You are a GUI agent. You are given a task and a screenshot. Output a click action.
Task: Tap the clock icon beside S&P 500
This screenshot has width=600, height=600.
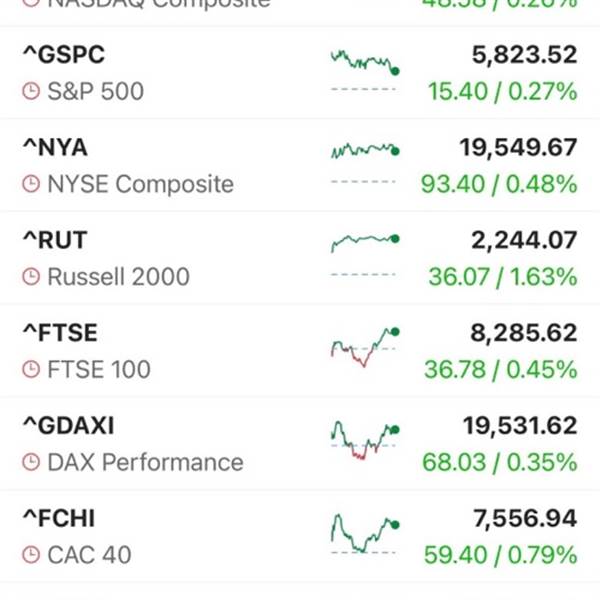point(31,91)
